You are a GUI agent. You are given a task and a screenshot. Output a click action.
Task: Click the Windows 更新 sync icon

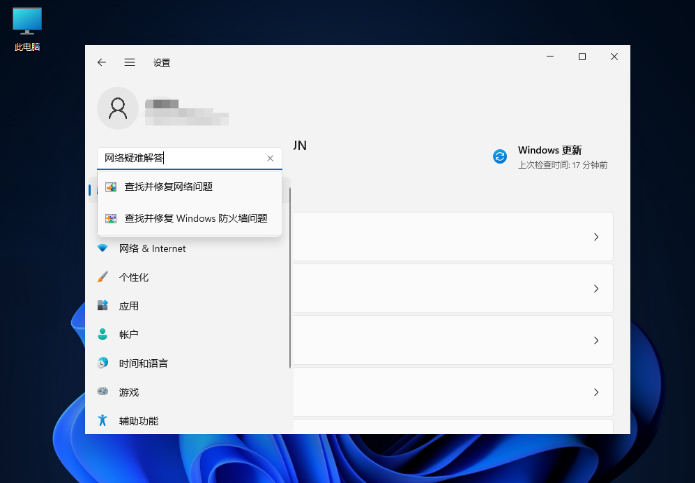(500, 156)
